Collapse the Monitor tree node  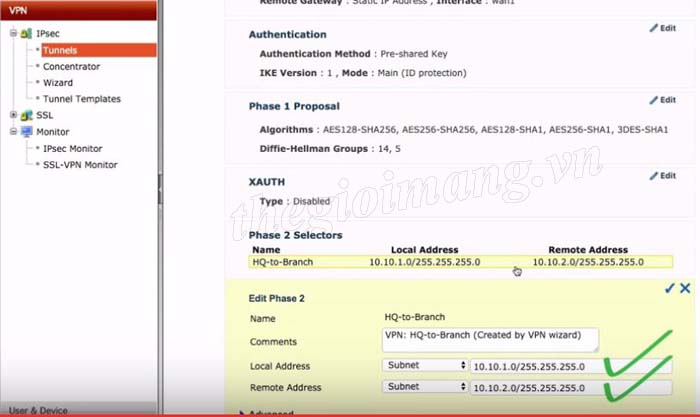click(13, 132)
